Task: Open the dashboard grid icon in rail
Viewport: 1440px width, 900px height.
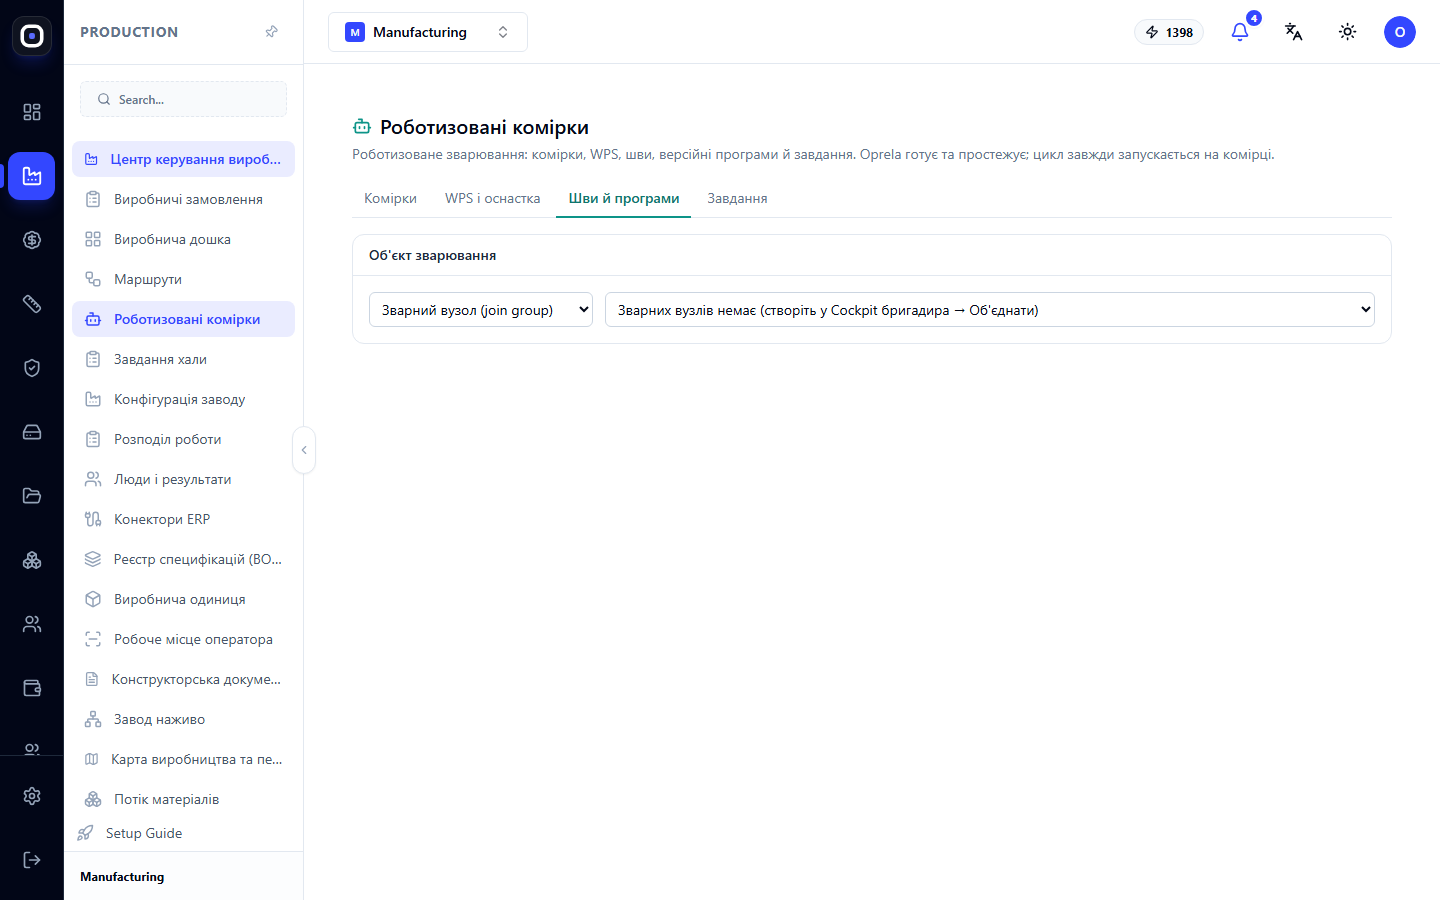Action: (32, 112)
